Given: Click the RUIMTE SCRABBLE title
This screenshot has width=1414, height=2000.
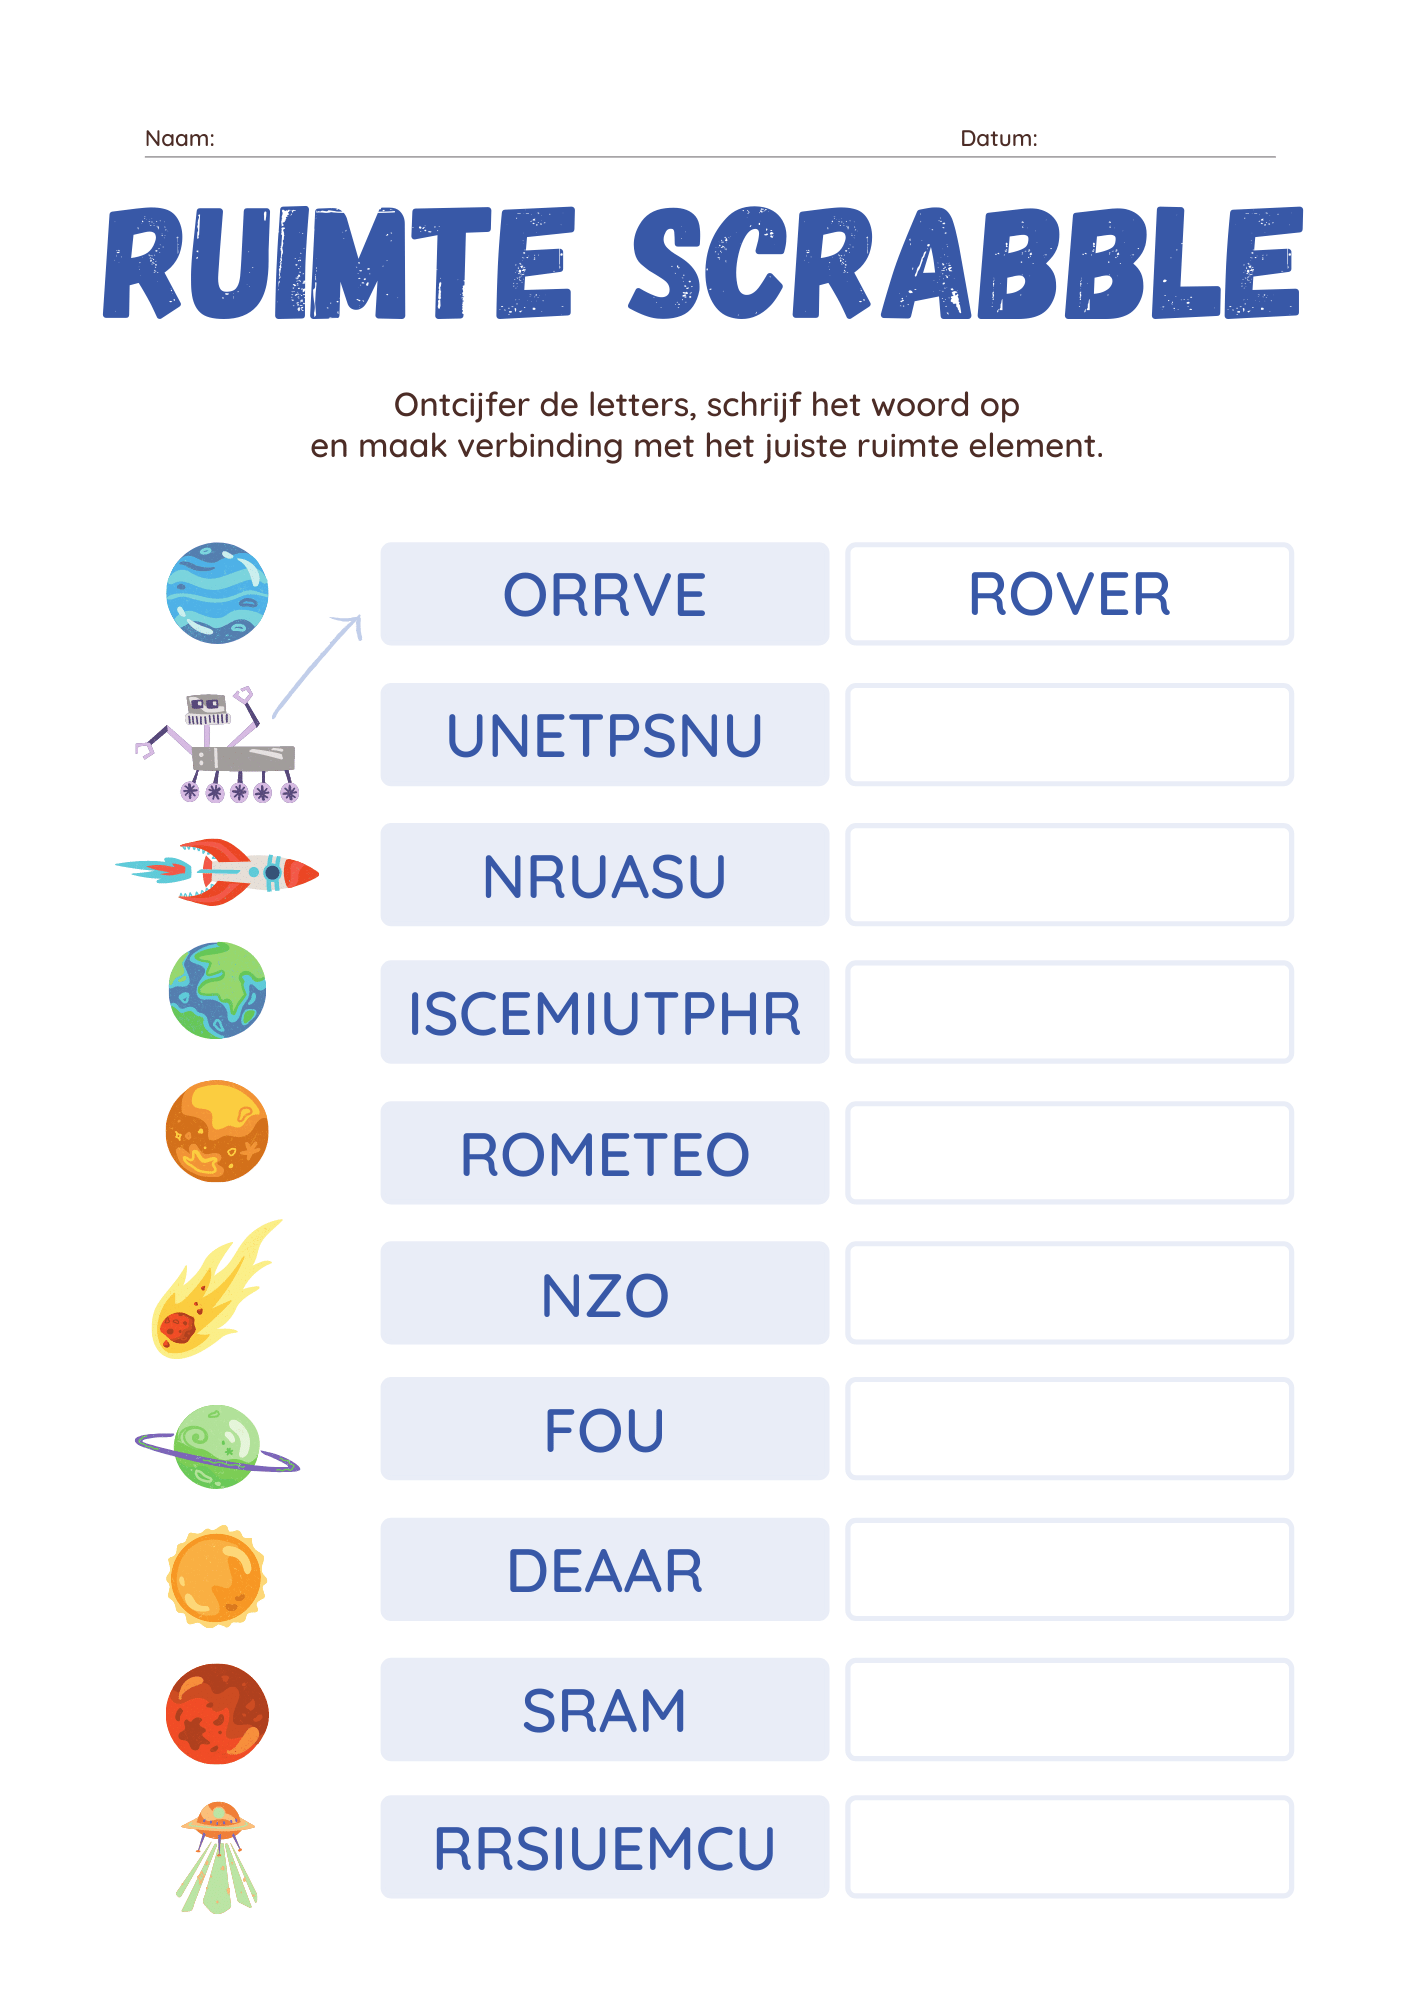Looking at the screenshot, I should pos(704,263).
